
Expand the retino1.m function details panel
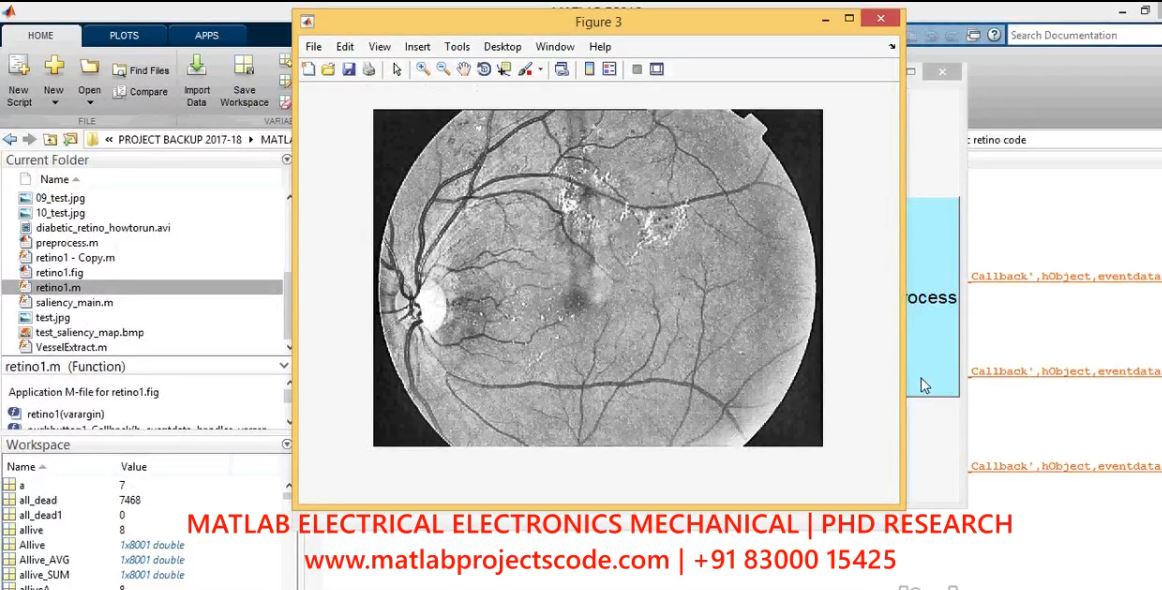point(284,367)
